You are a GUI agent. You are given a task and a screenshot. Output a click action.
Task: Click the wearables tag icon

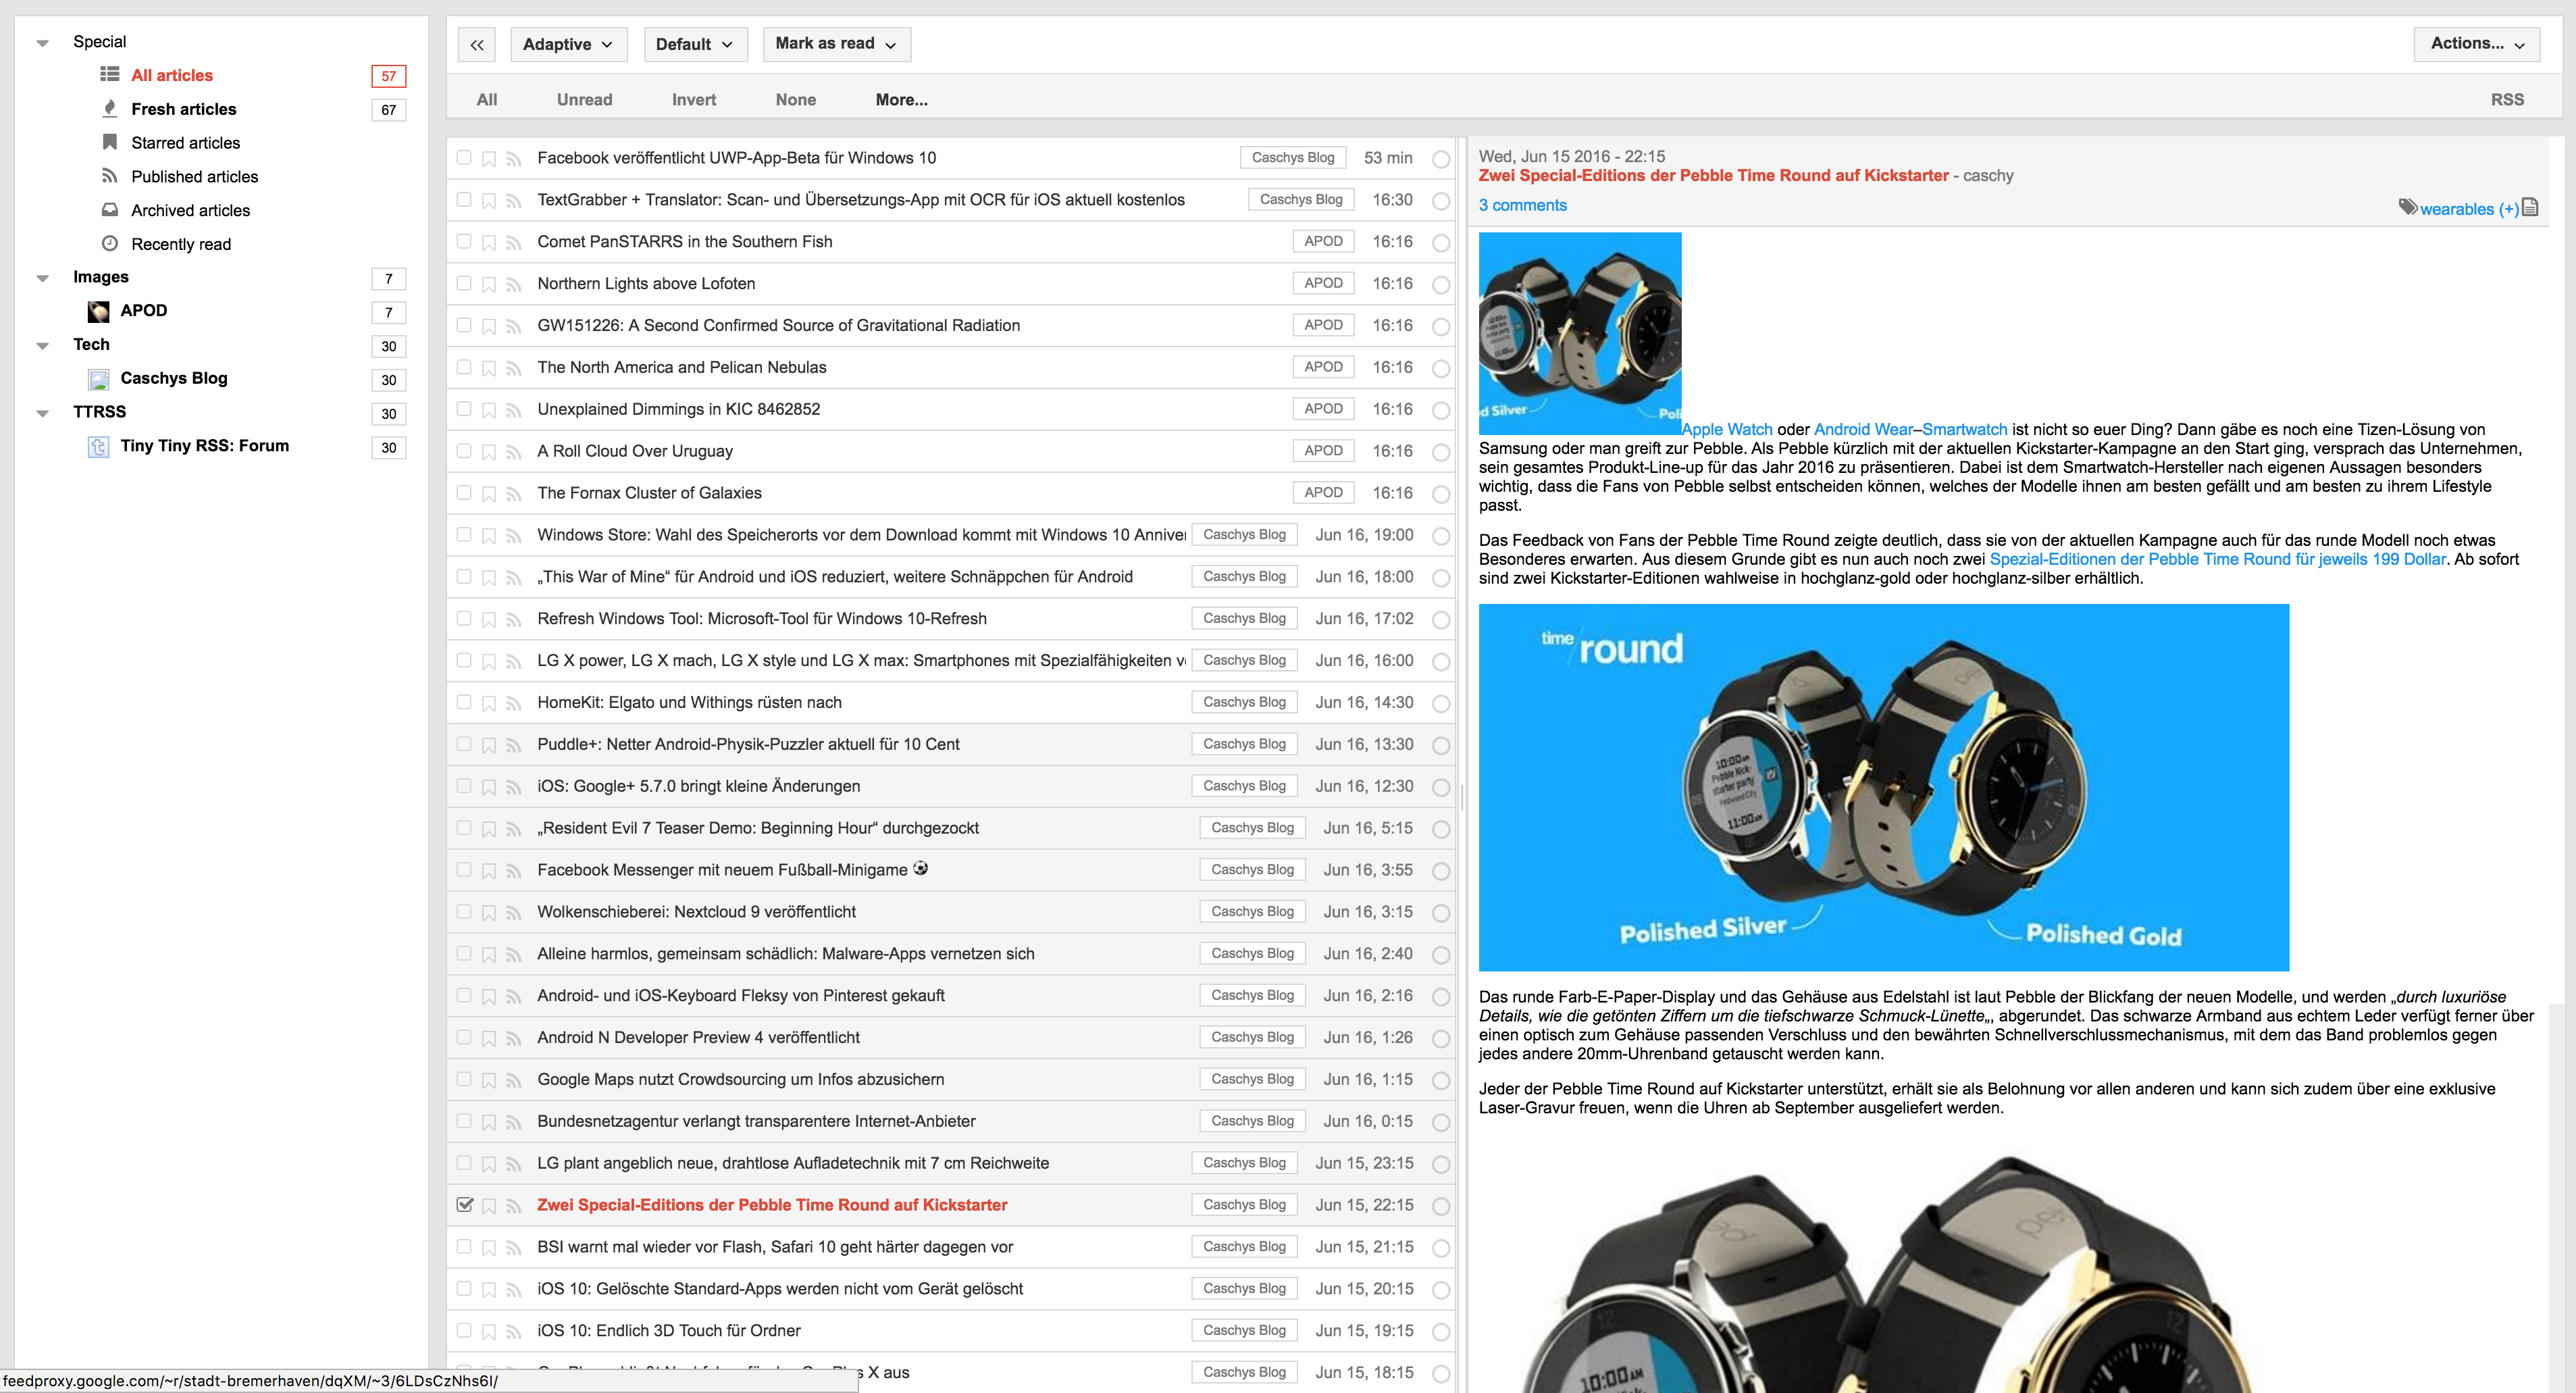(2408, 207)
